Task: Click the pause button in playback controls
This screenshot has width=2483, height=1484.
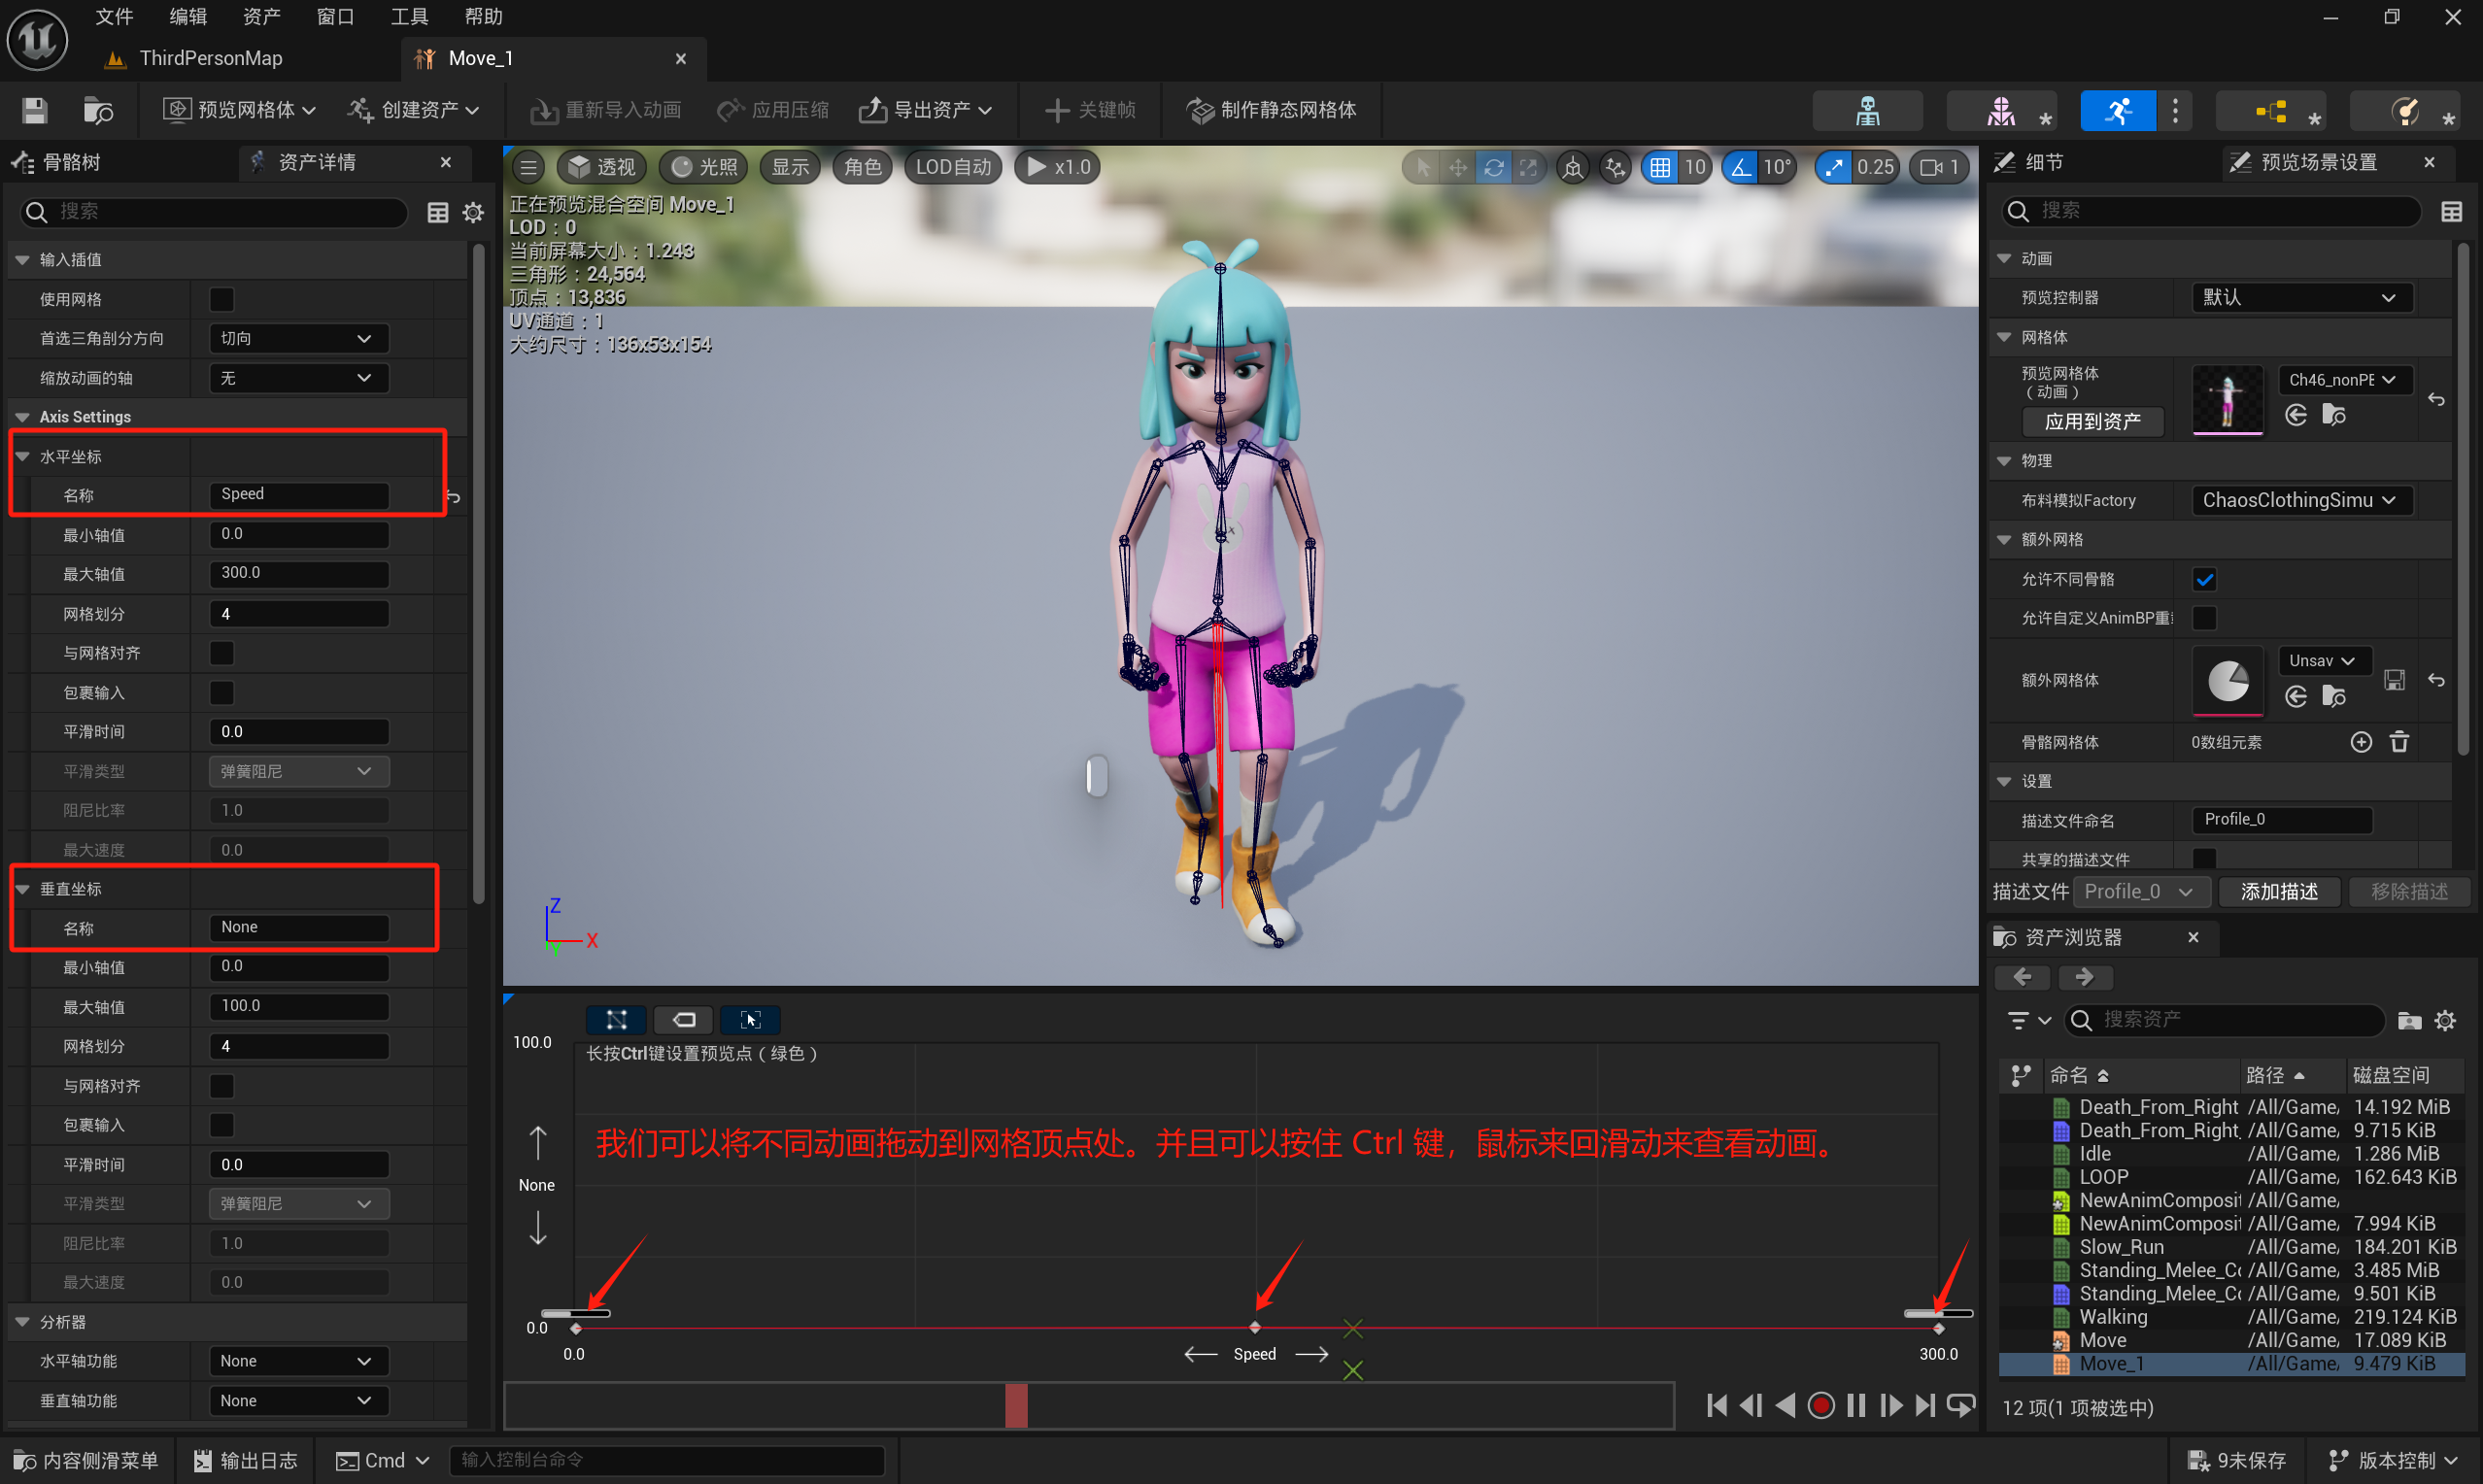Action: pos(1856,1405)
